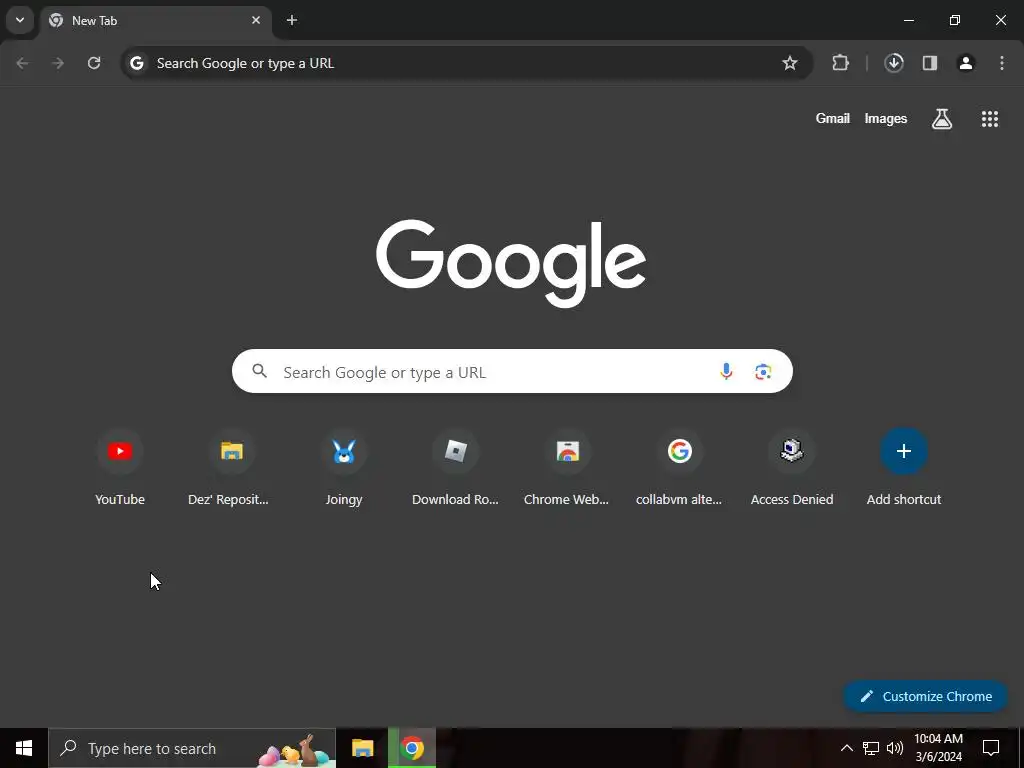Open the Extensions puzzle icon
1024x768 pixels.
pos(840,63)
